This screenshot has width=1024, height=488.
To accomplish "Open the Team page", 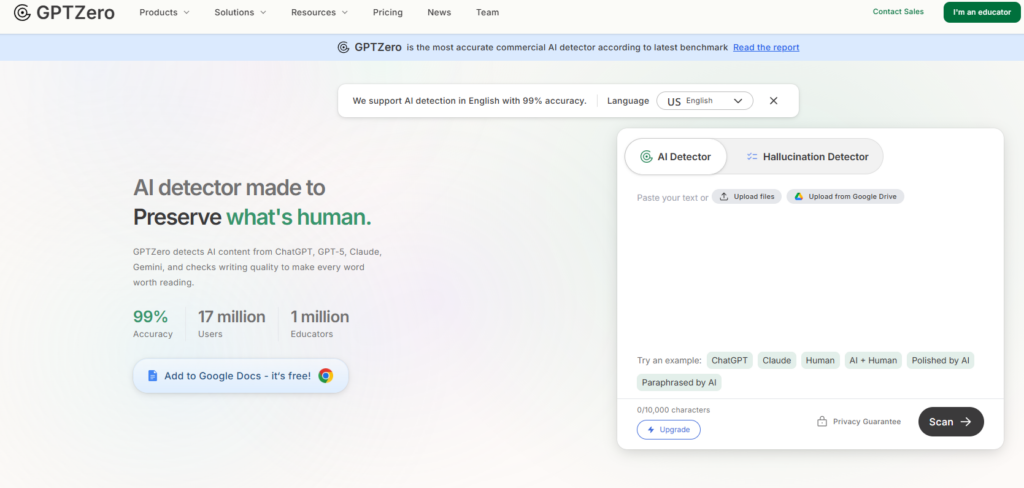I will point(487,12).
